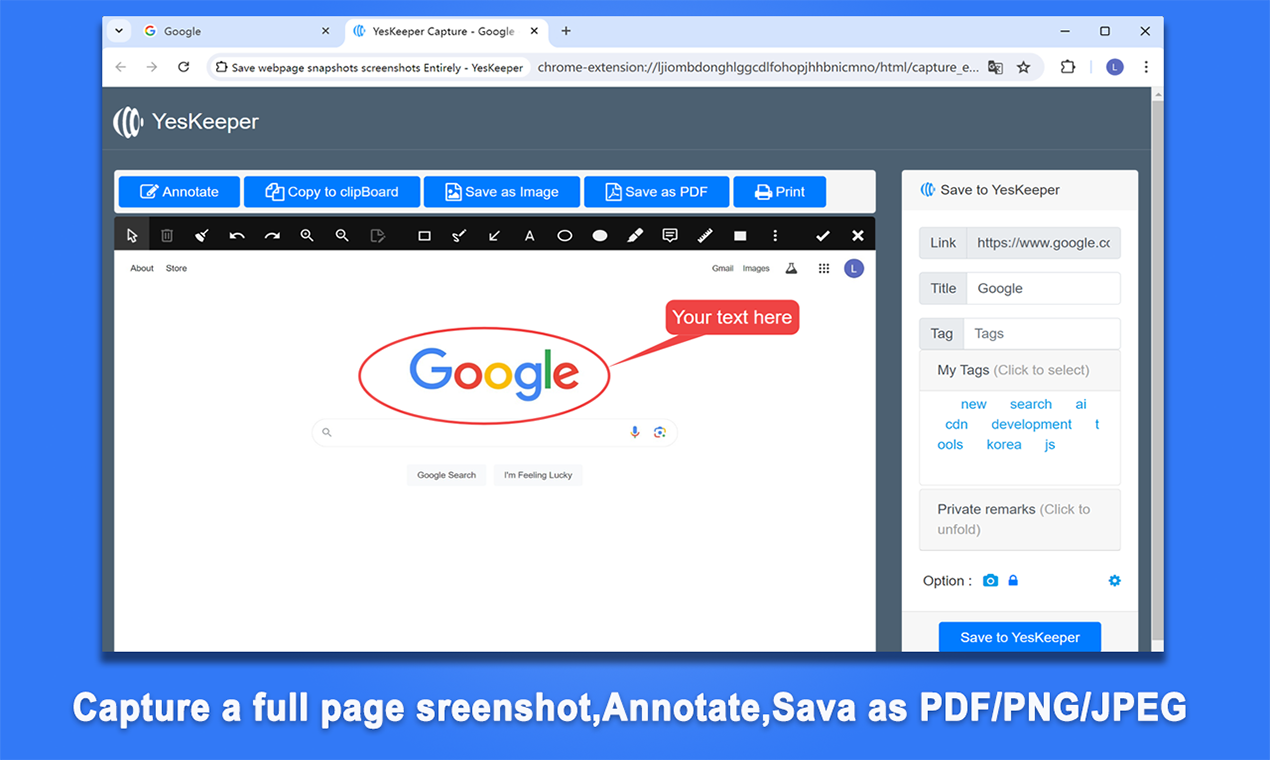Select the 'cdn' tag

point(957,424)
